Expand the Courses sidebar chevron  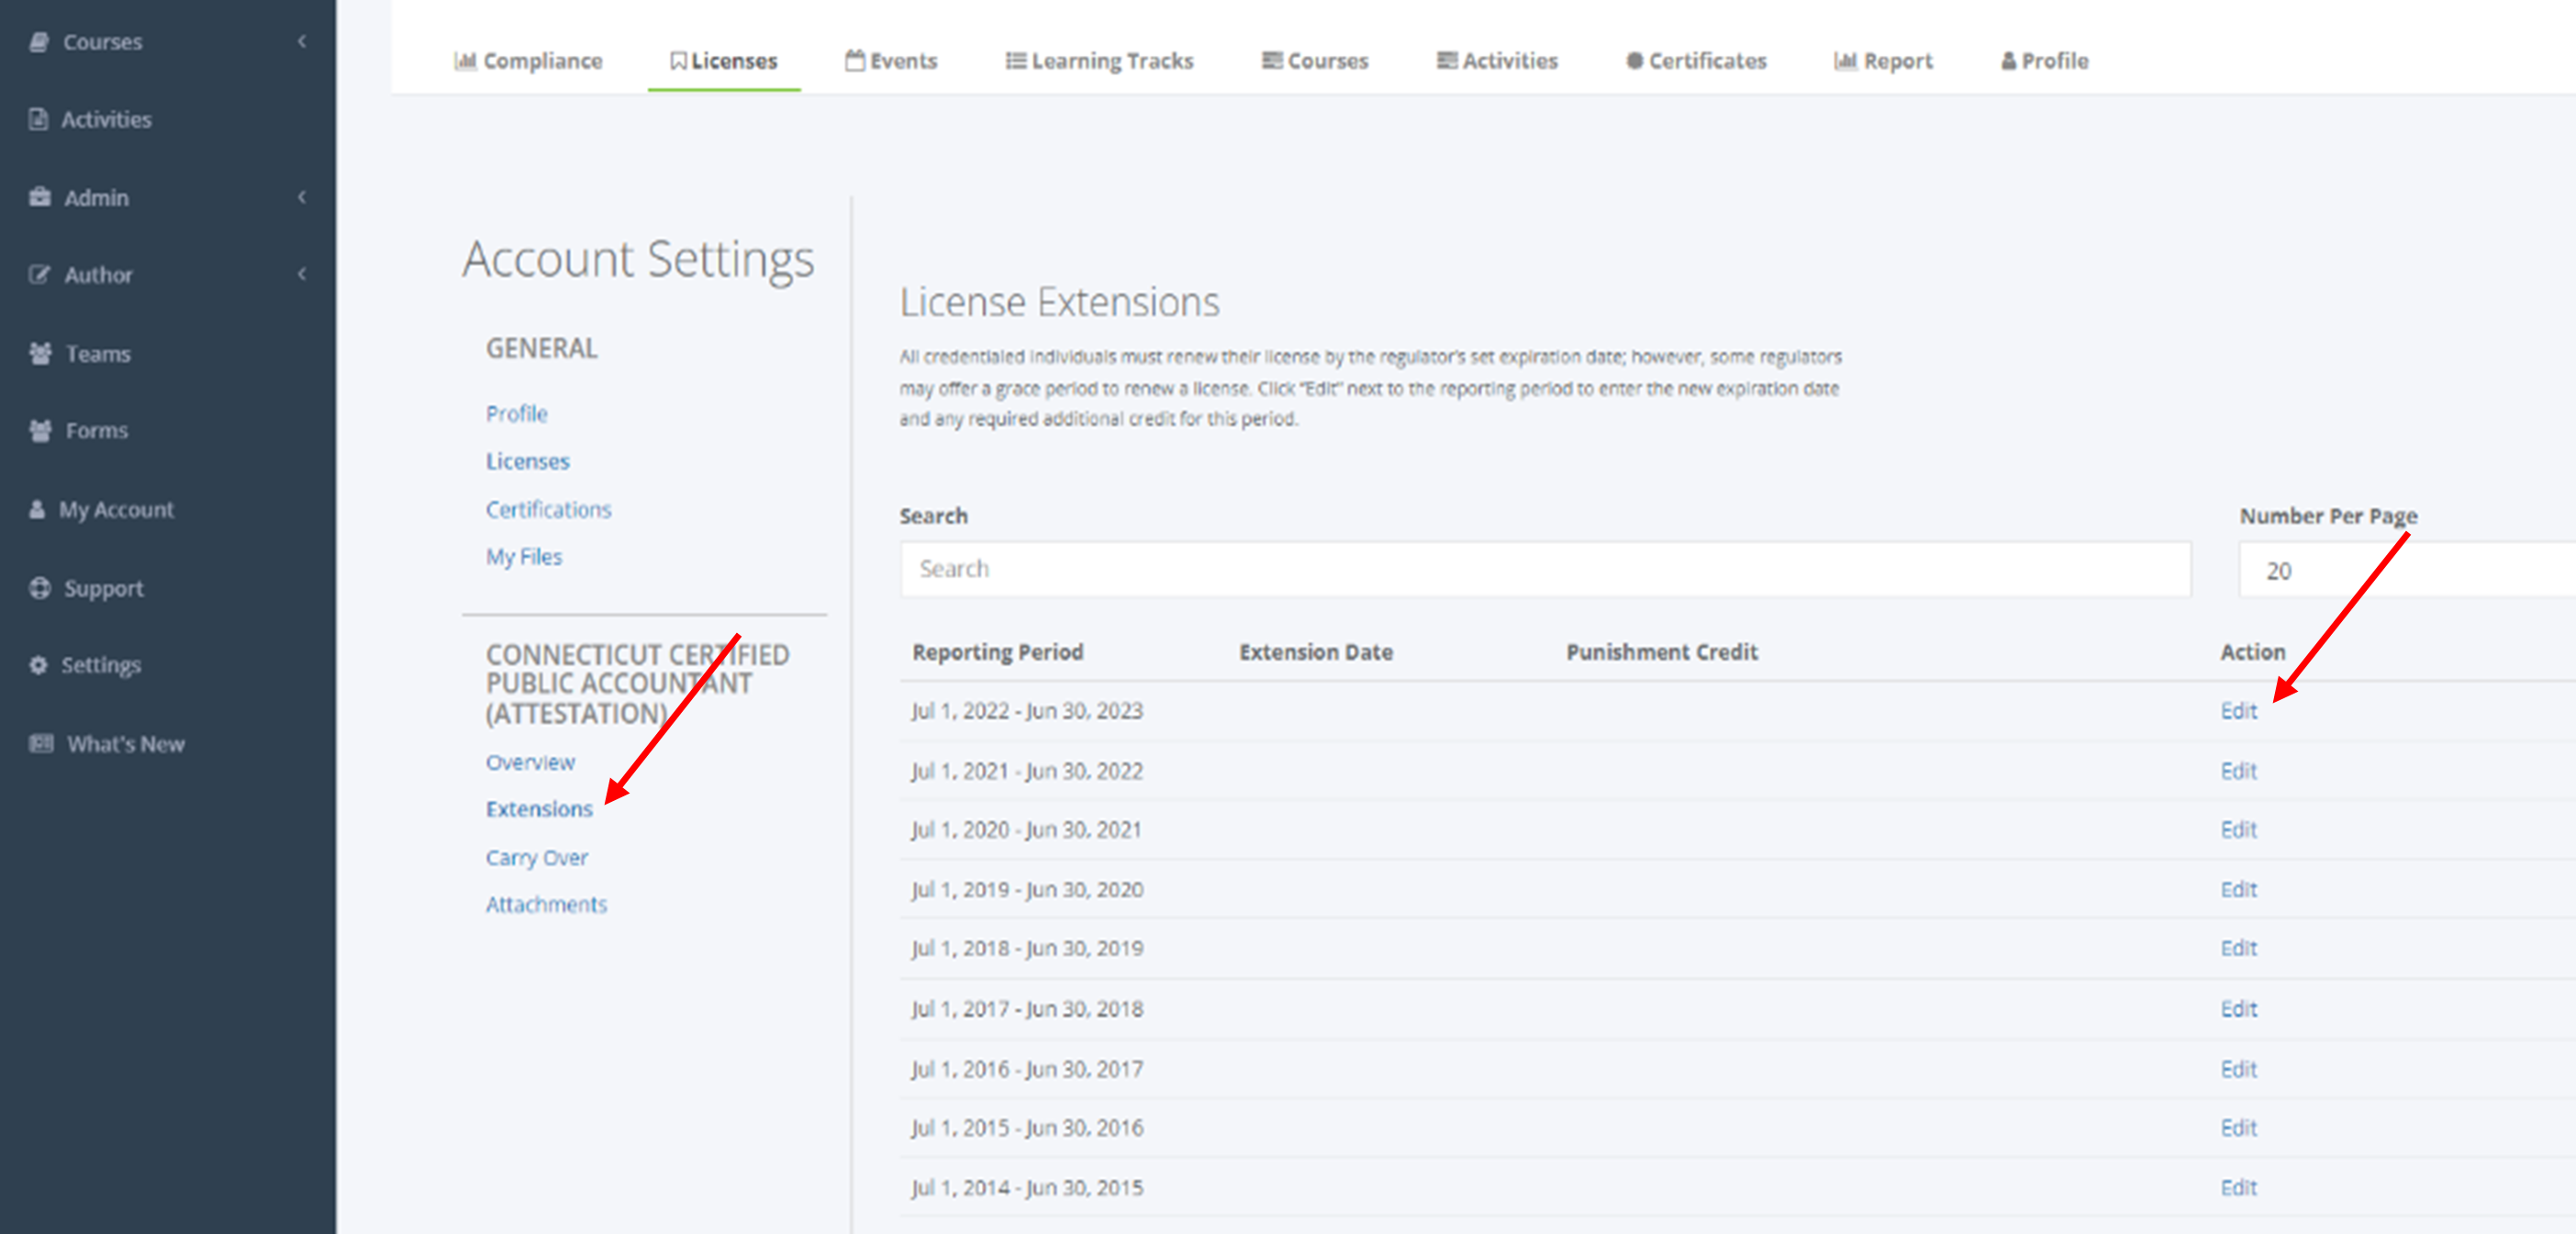point(302,41)
